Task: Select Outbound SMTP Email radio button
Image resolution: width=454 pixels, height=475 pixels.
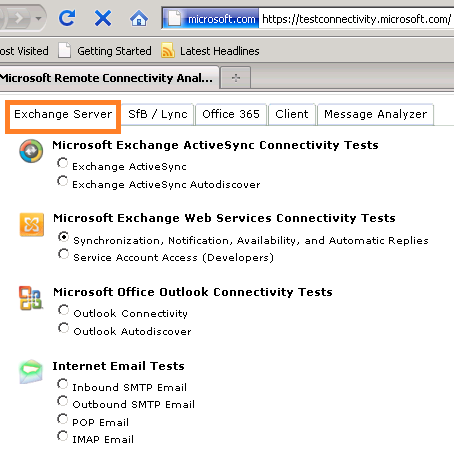Action: coord(62,401)
